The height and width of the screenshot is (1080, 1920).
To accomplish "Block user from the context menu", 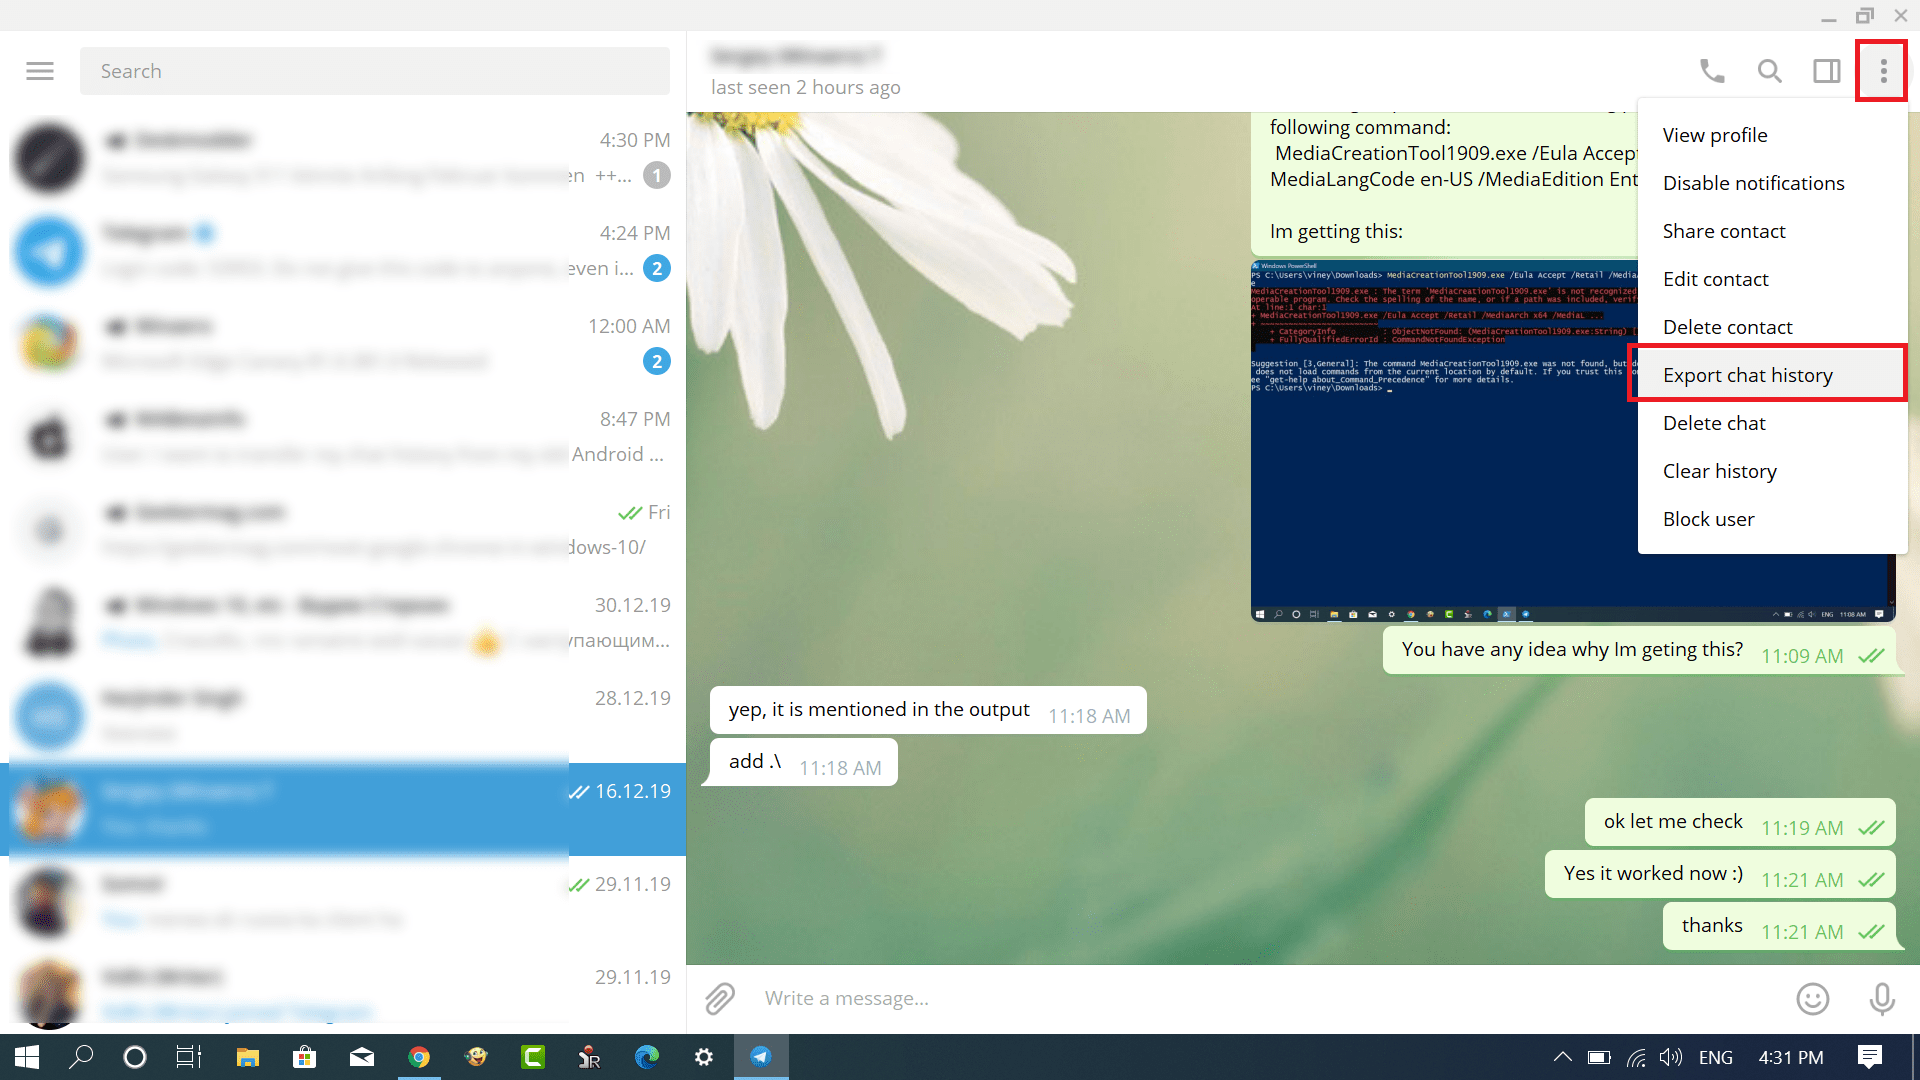I will (x=1708, y=519).
